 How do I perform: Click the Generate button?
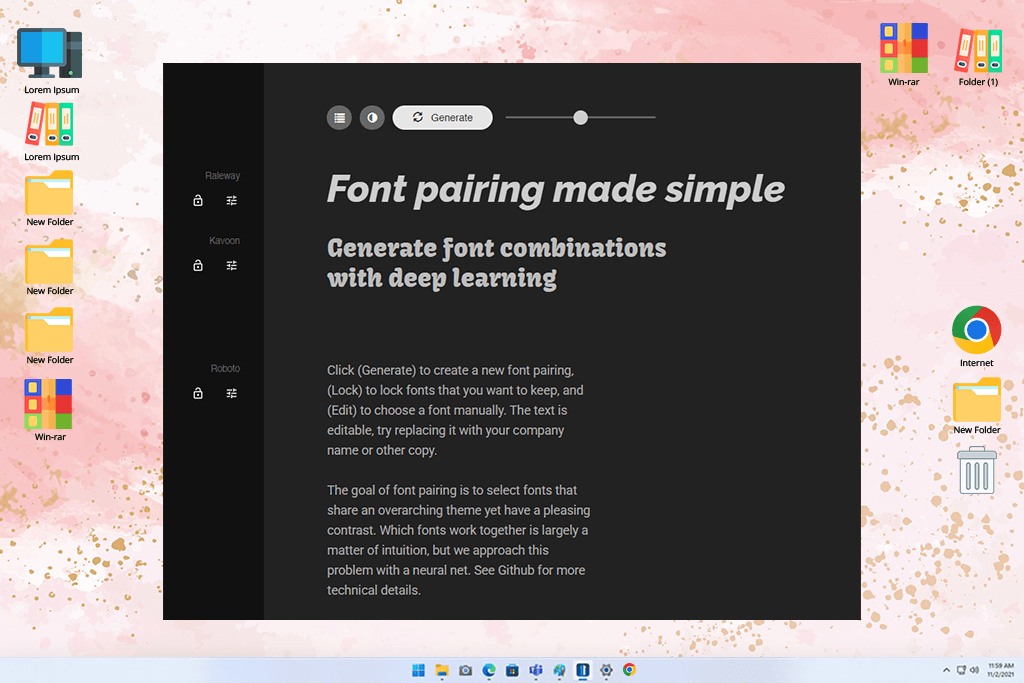pos(442,118)
